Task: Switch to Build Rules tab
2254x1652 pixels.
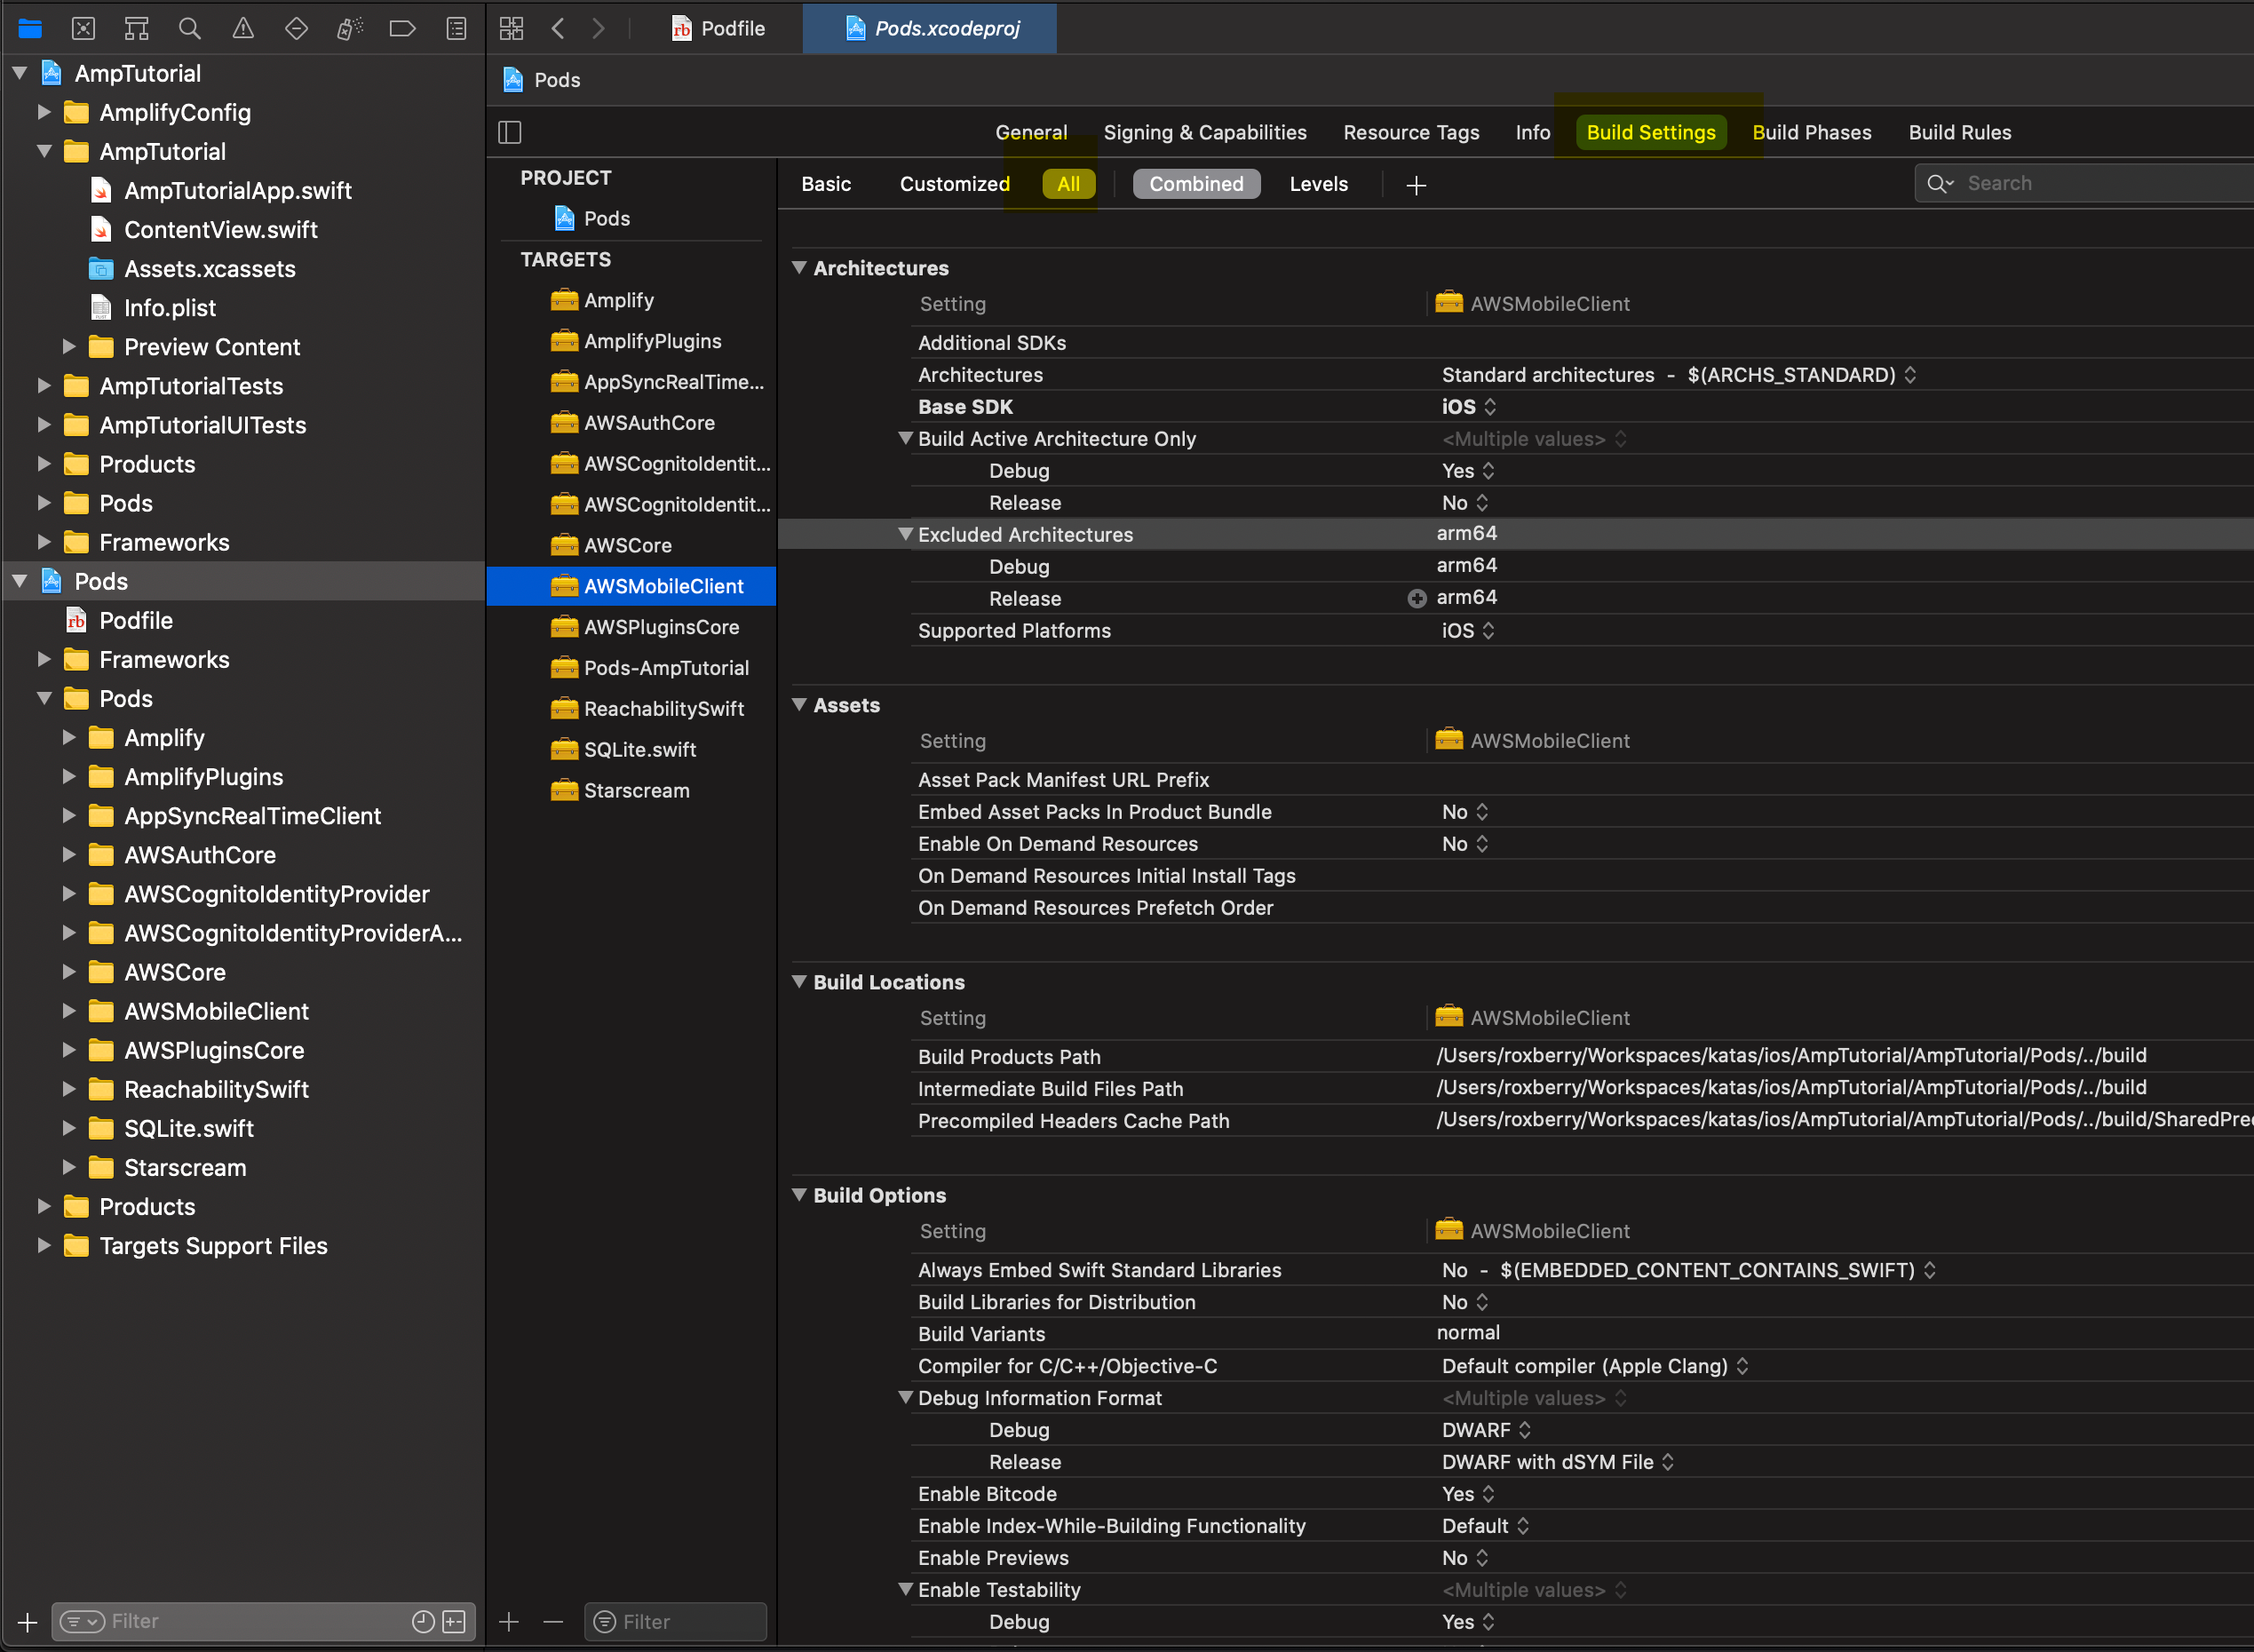Action: pyautogui.click(x=1959, y=133)
